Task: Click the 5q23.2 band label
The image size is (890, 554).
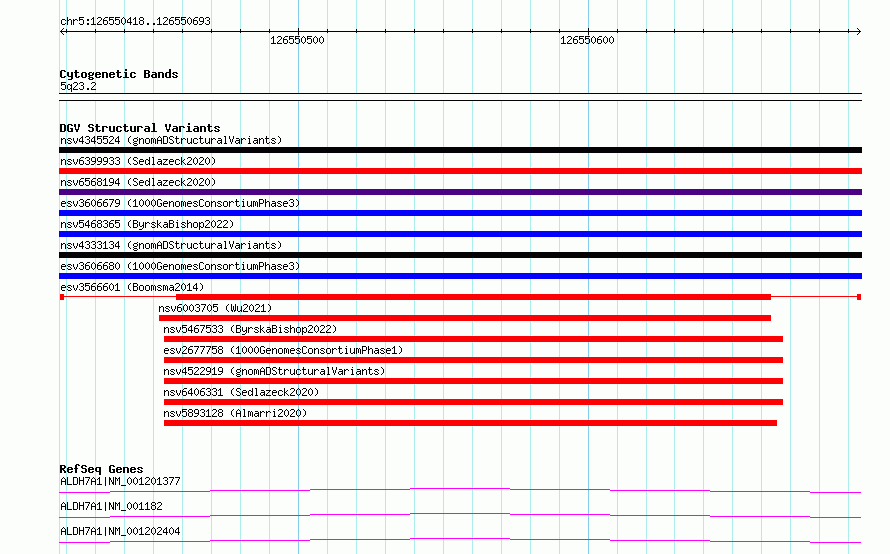Action: pos(78,86)
